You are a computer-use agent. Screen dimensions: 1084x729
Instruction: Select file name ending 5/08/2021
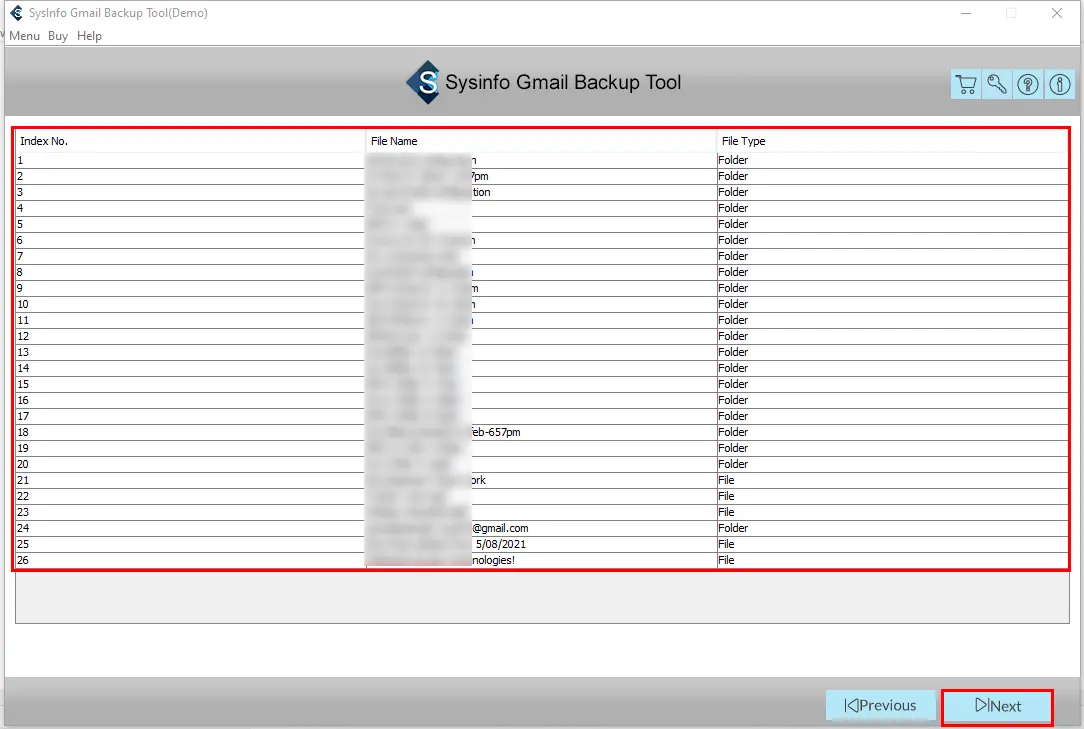tap(541, 544)
